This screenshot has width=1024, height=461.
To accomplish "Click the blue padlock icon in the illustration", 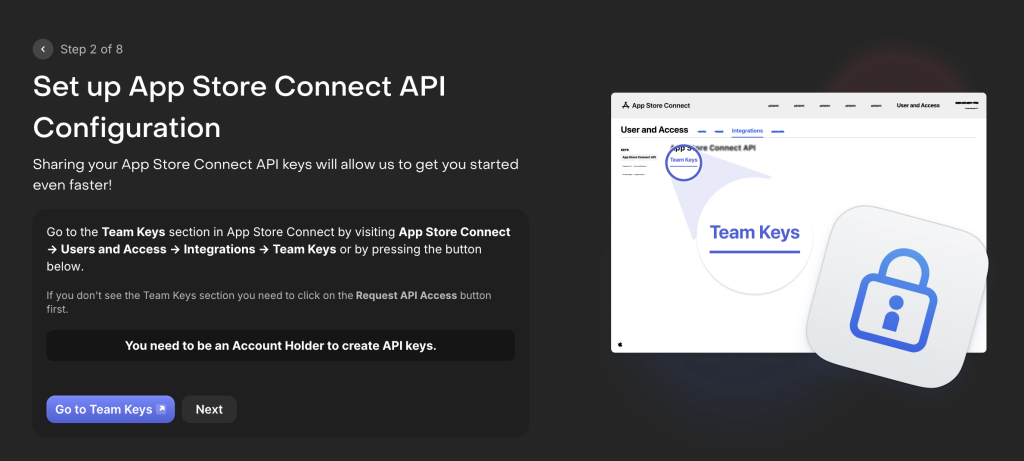I will point(893,302).
